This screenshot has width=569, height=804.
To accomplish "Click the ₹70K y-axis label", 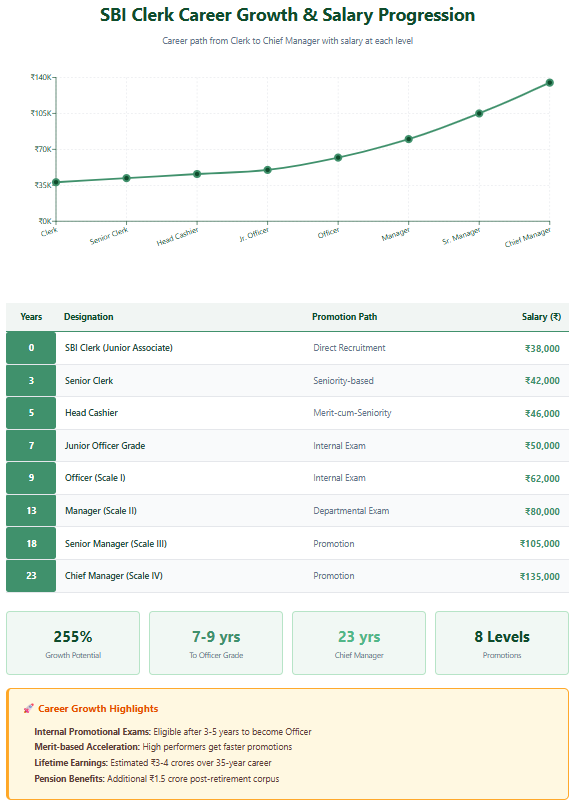I will (43, 149).
